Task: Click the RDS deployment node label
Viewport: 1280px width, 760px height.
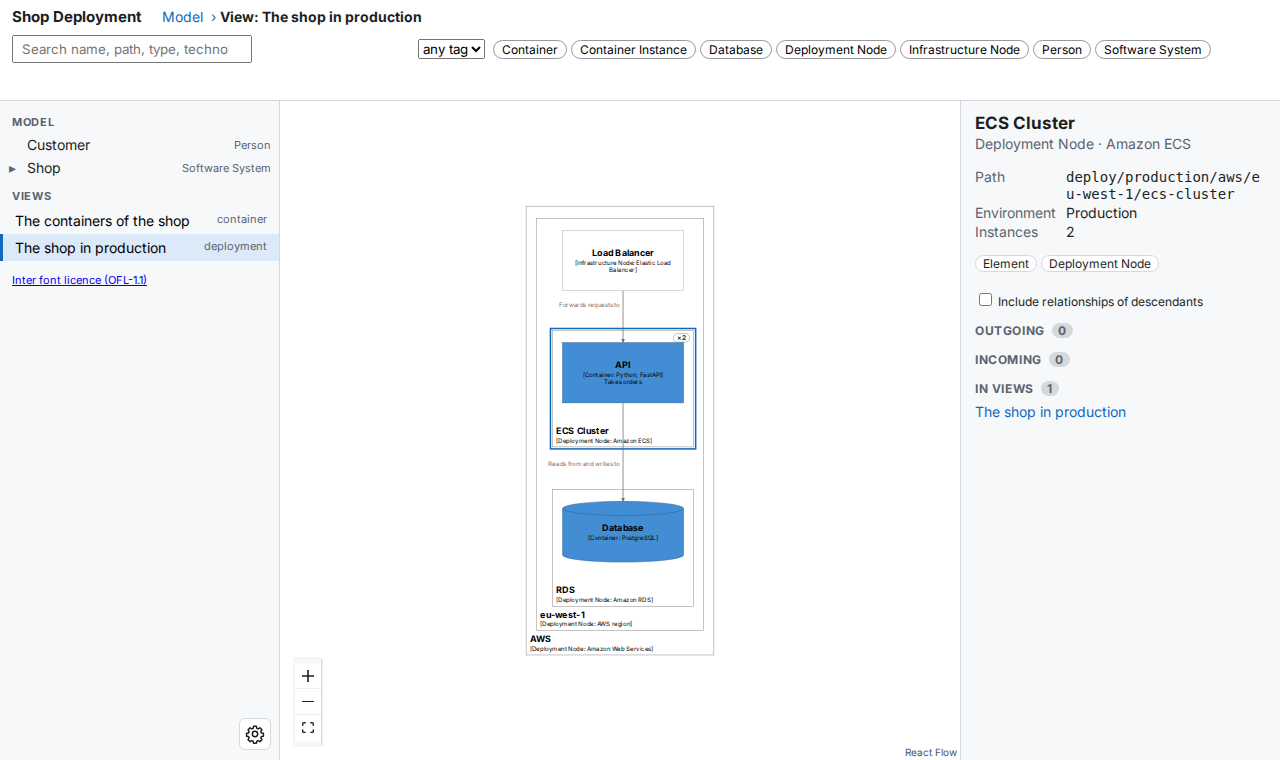Action: [x=565, y=590]
